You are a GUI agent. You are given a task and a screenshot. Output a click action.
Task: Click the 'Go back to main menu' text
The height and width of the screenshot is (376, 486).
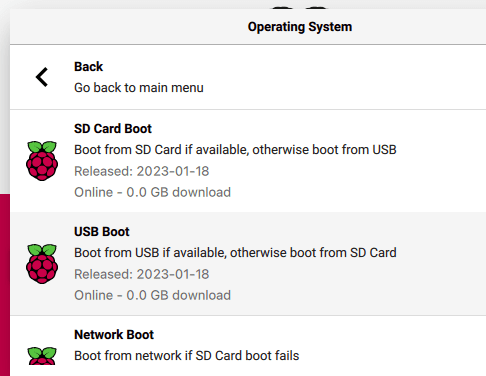(139, 88)
